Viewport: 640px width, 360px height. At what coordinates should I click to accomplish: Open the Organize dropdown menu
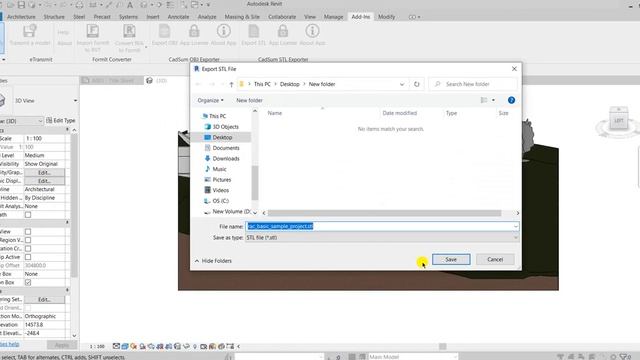pos(210,100)
